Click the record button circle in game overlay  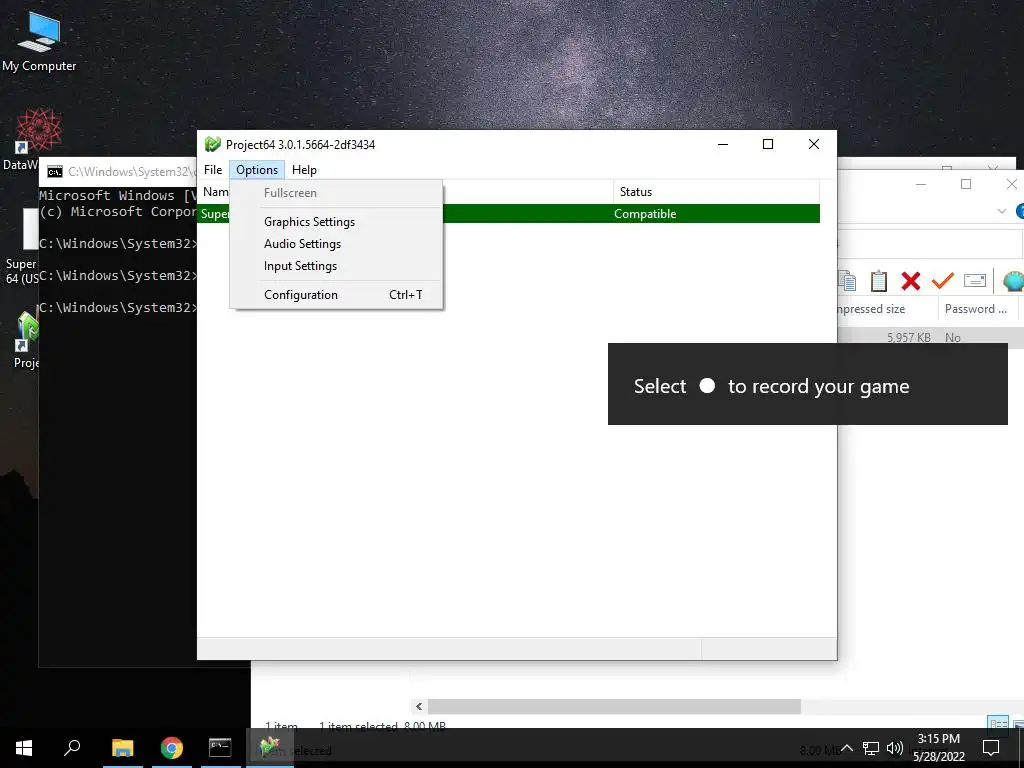coord(707,385)
